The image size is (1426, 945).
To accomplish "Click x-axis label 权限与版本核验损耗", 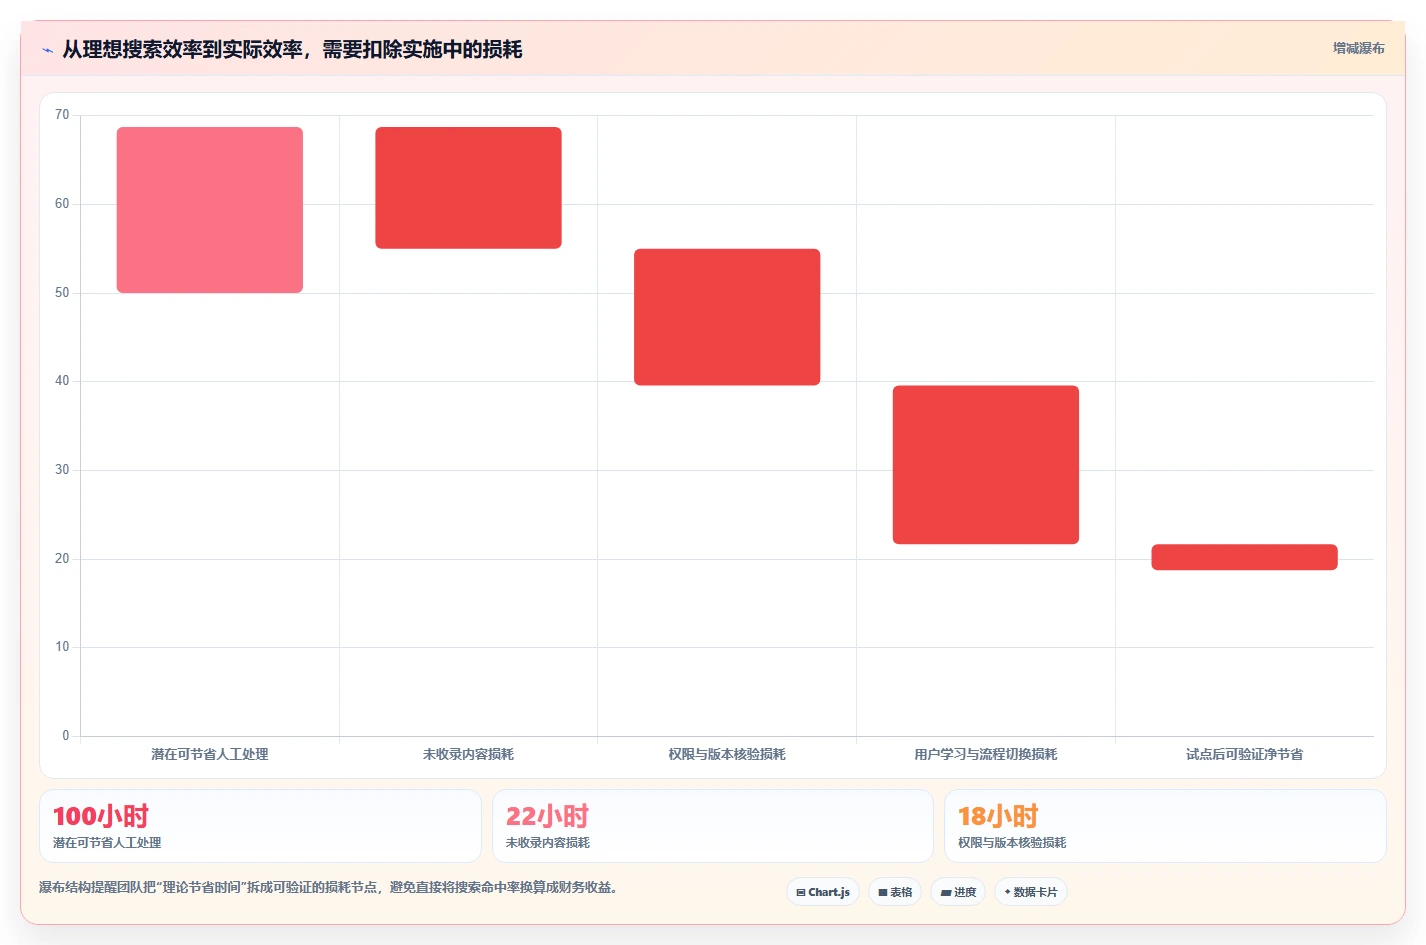I will [727, 754].
